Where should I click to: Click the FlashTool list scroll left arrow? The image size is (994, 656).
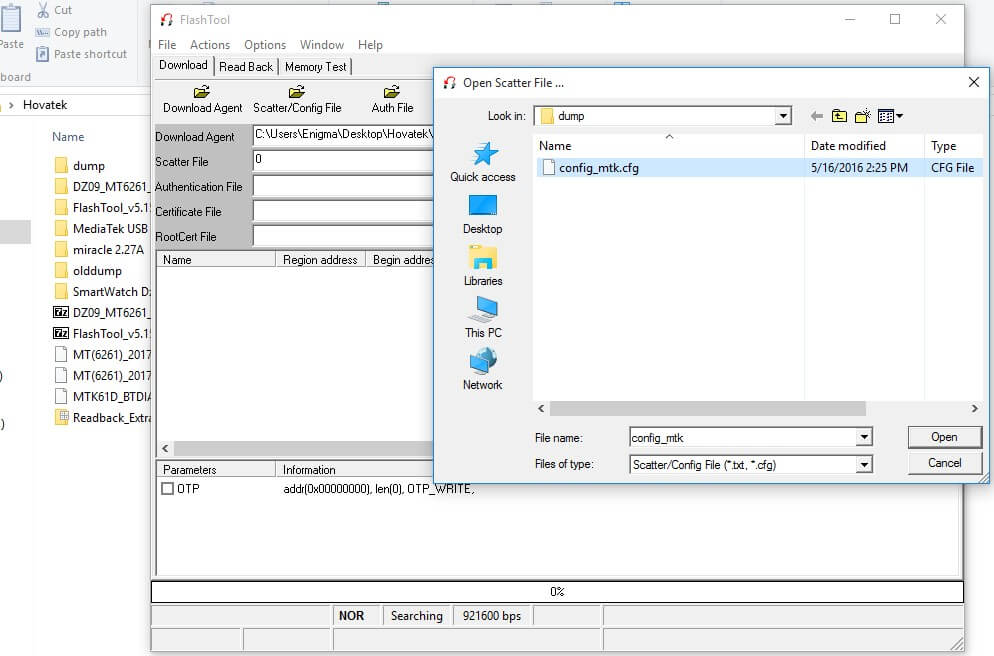(x=165, y=449)
